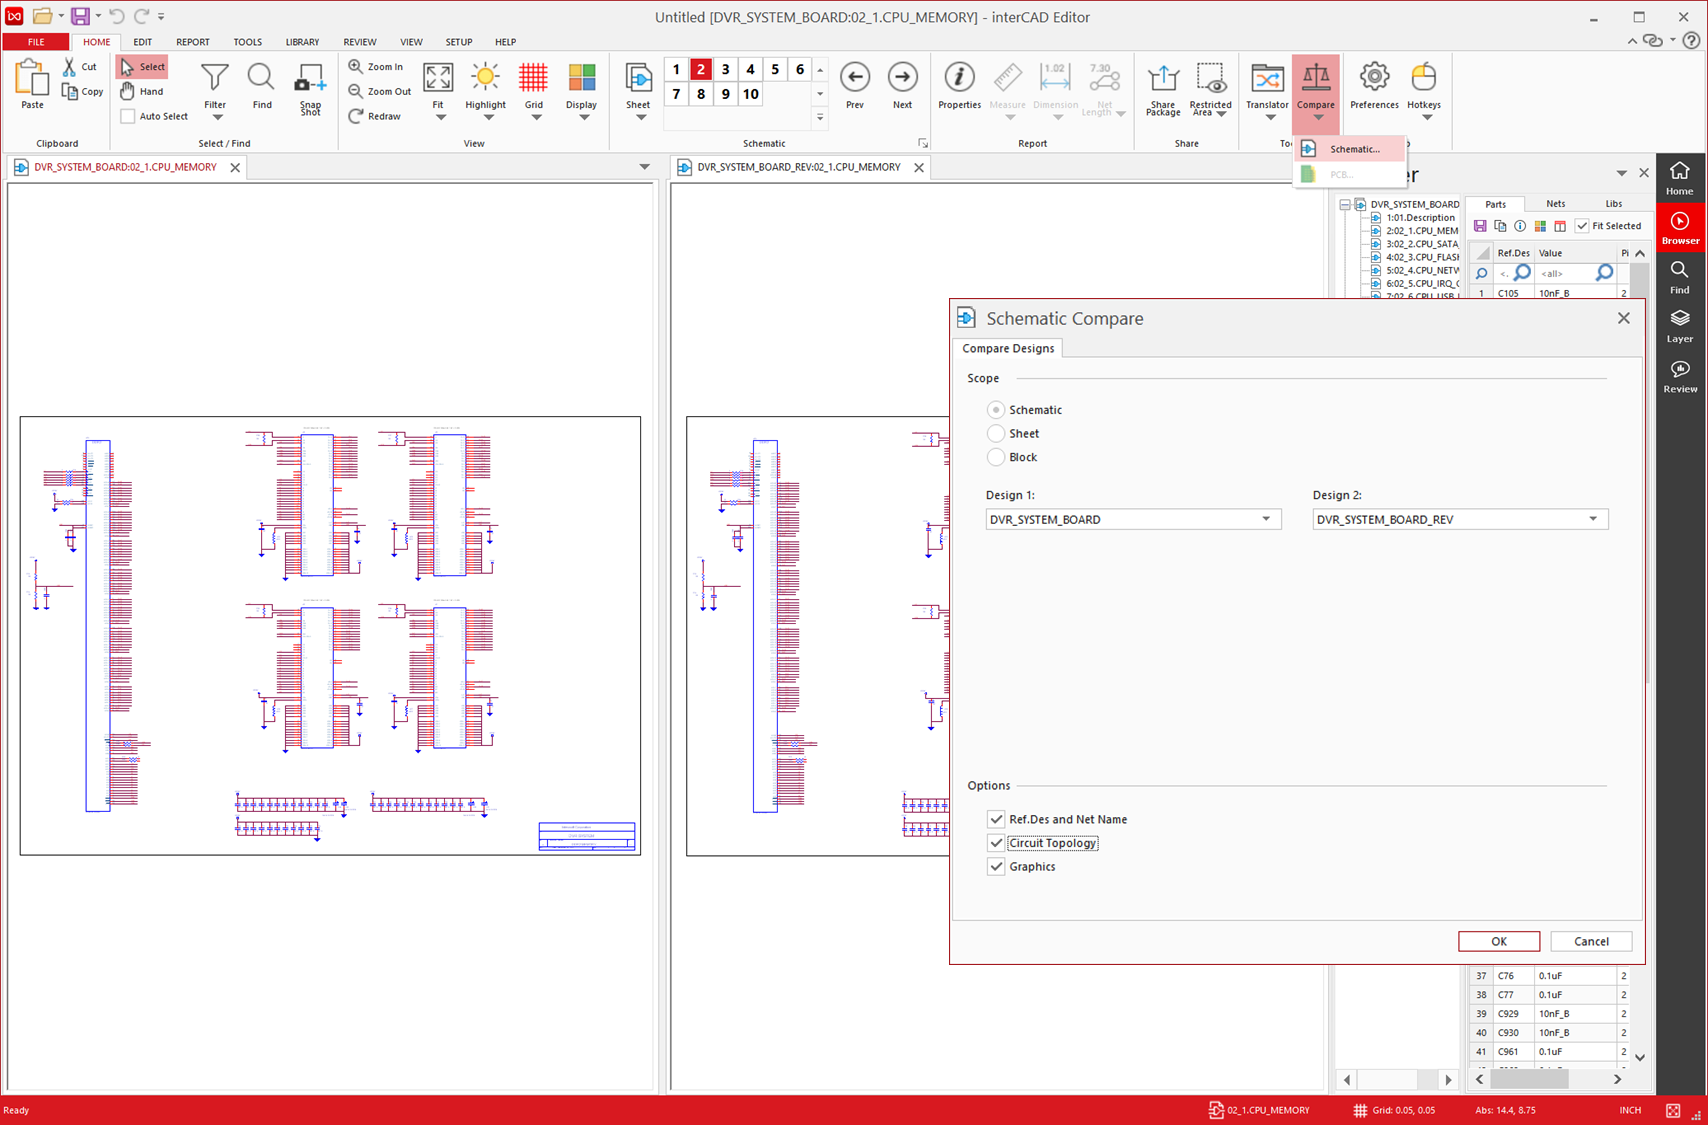
Task: Toggle the Fit Selected checkbox
Action: pyautogui.click(x=1582, y=226)
